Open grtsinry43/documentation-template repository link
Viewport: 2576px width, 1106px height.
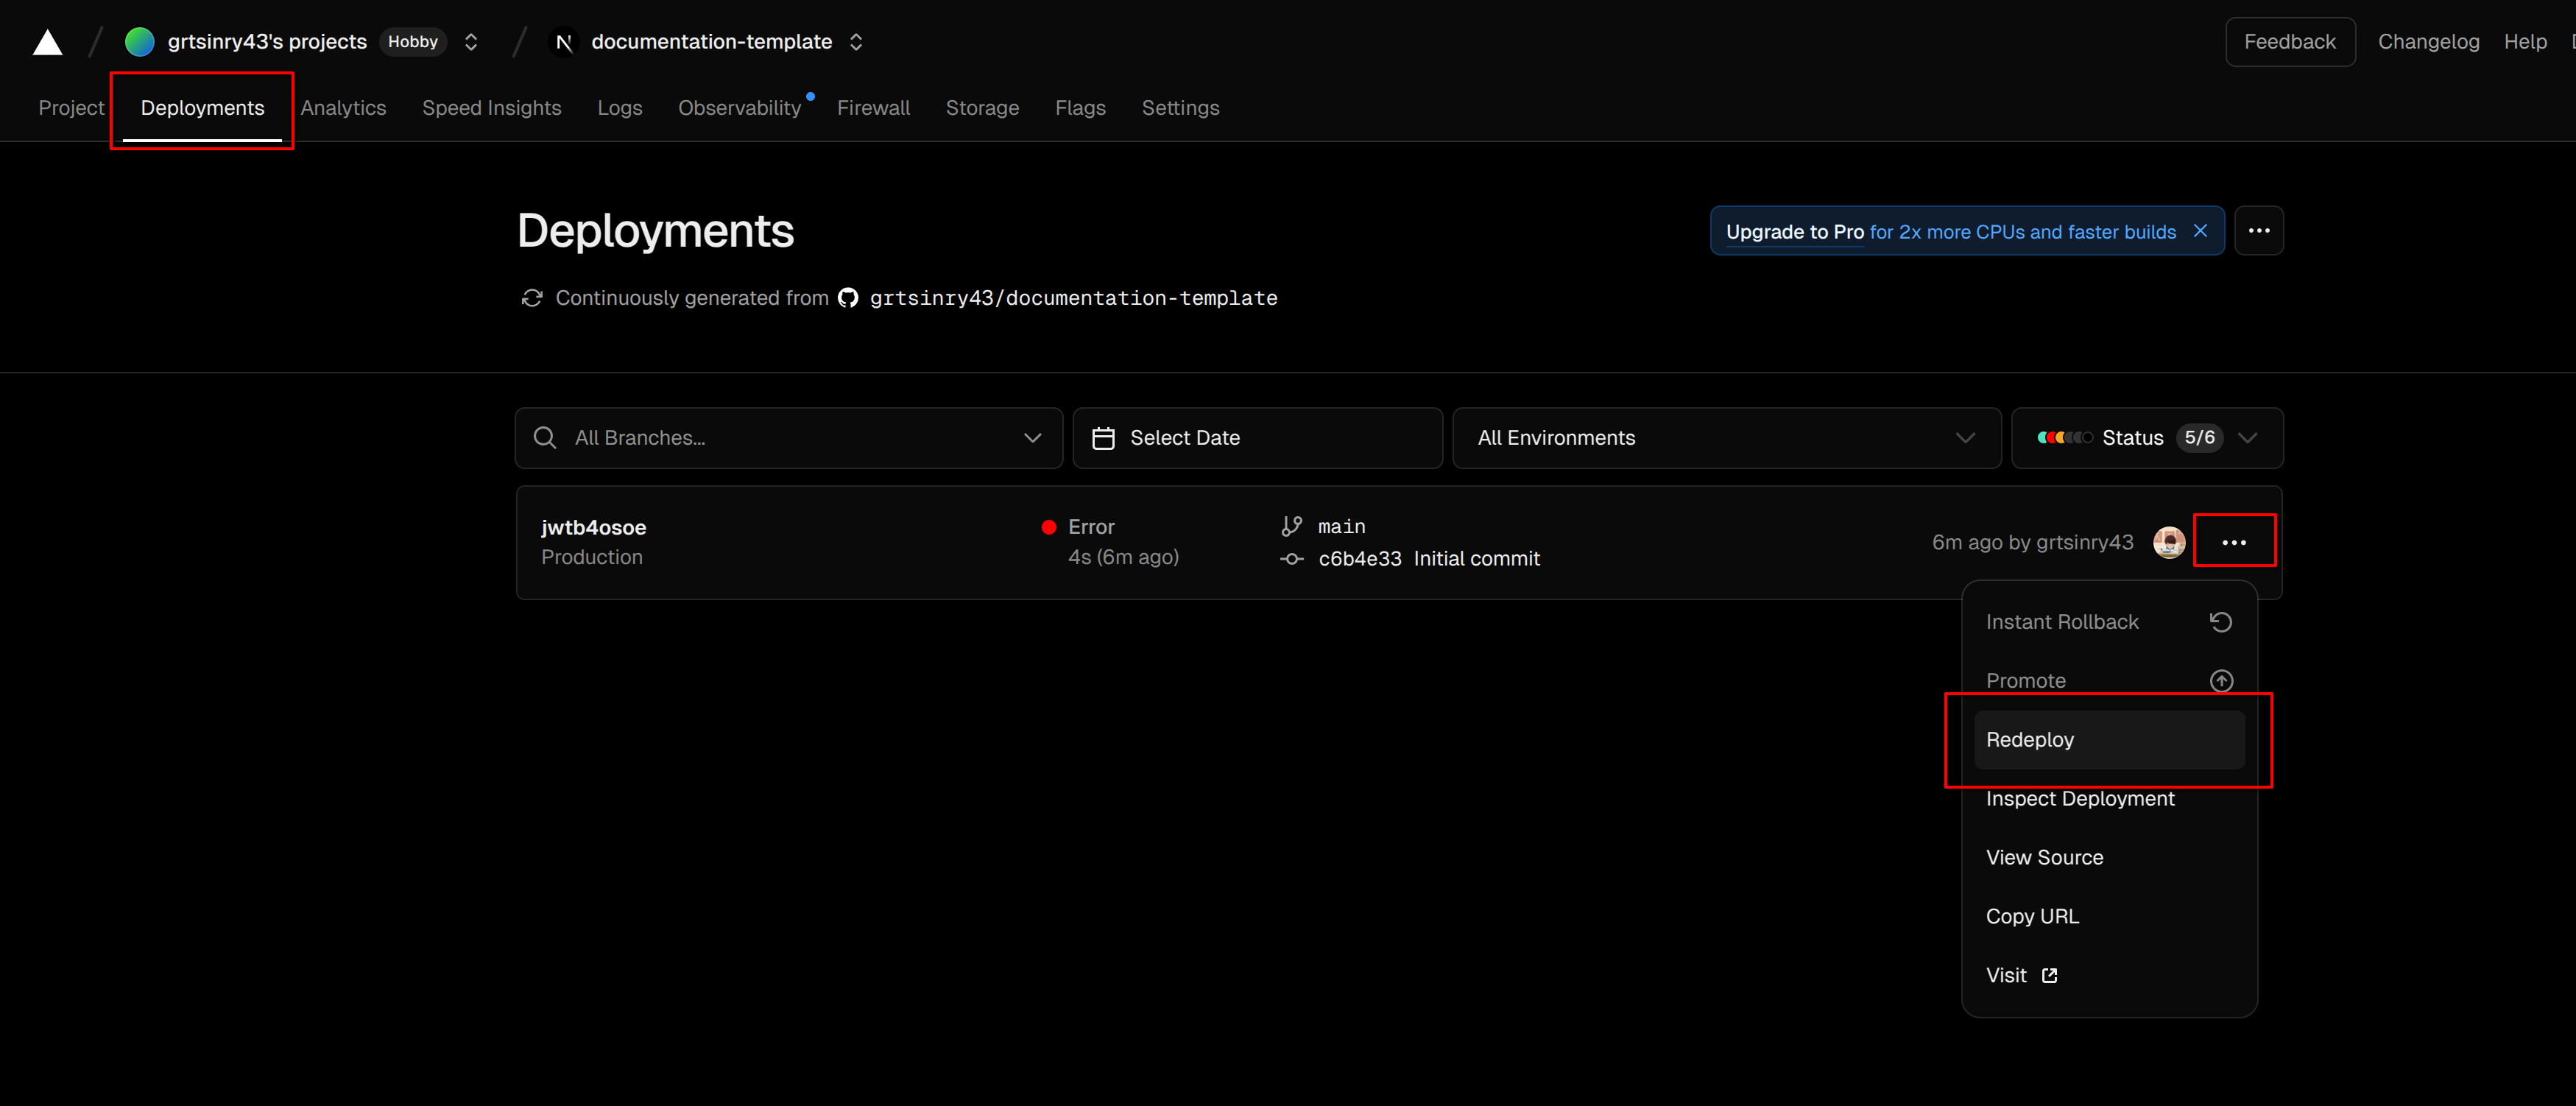point(1073,298)
